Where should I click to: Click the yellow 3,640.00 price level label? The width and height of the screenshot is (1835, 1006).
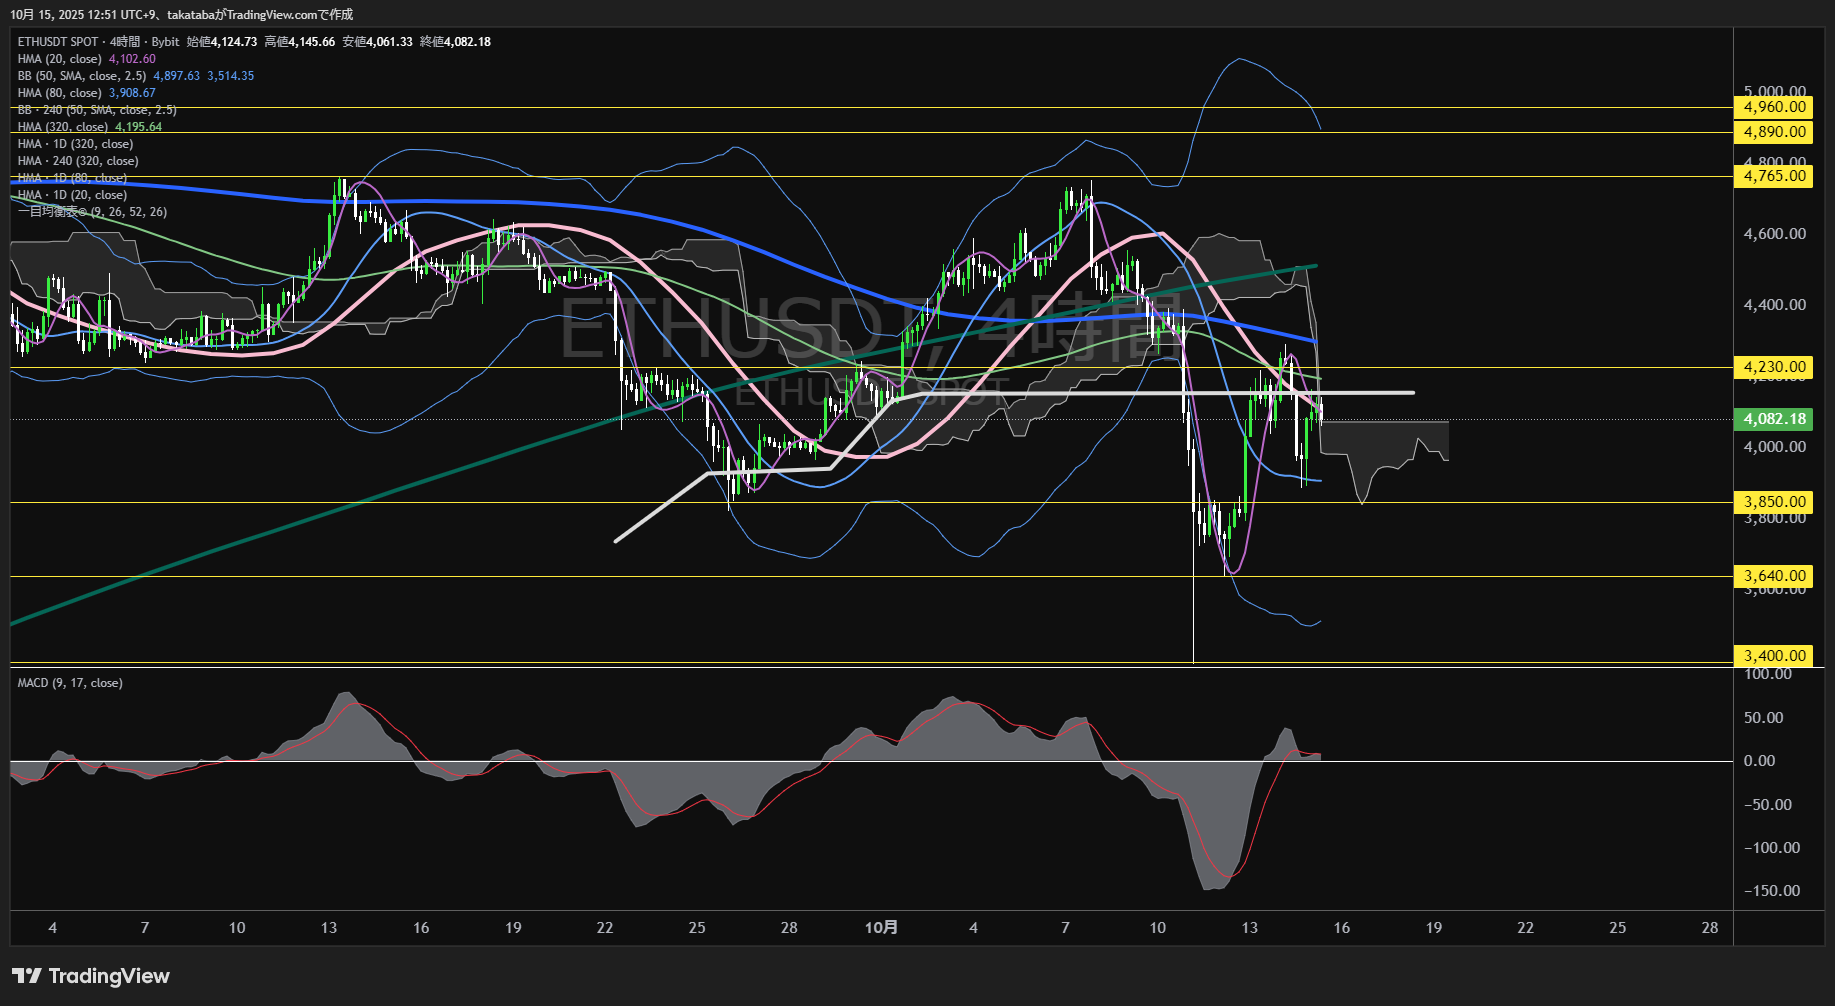pos(1774,576)
